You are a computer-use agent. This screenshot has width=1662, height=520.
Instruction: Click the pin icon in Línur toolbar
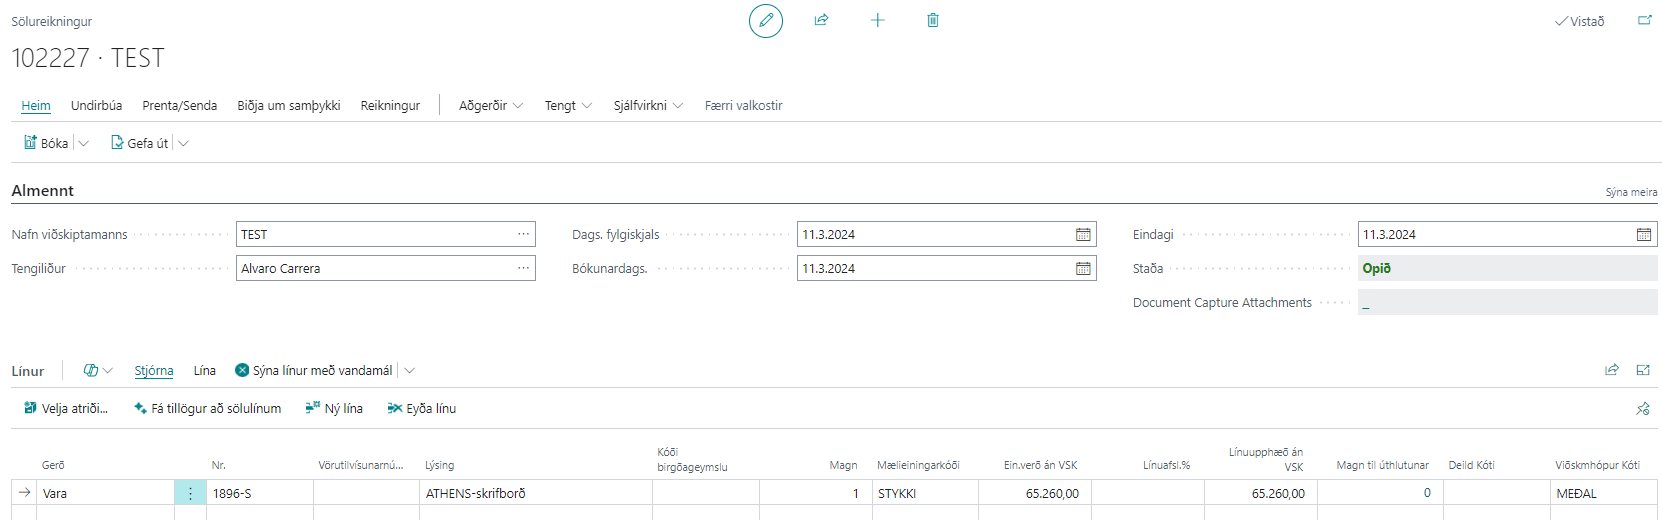(x=1642, y=409)
